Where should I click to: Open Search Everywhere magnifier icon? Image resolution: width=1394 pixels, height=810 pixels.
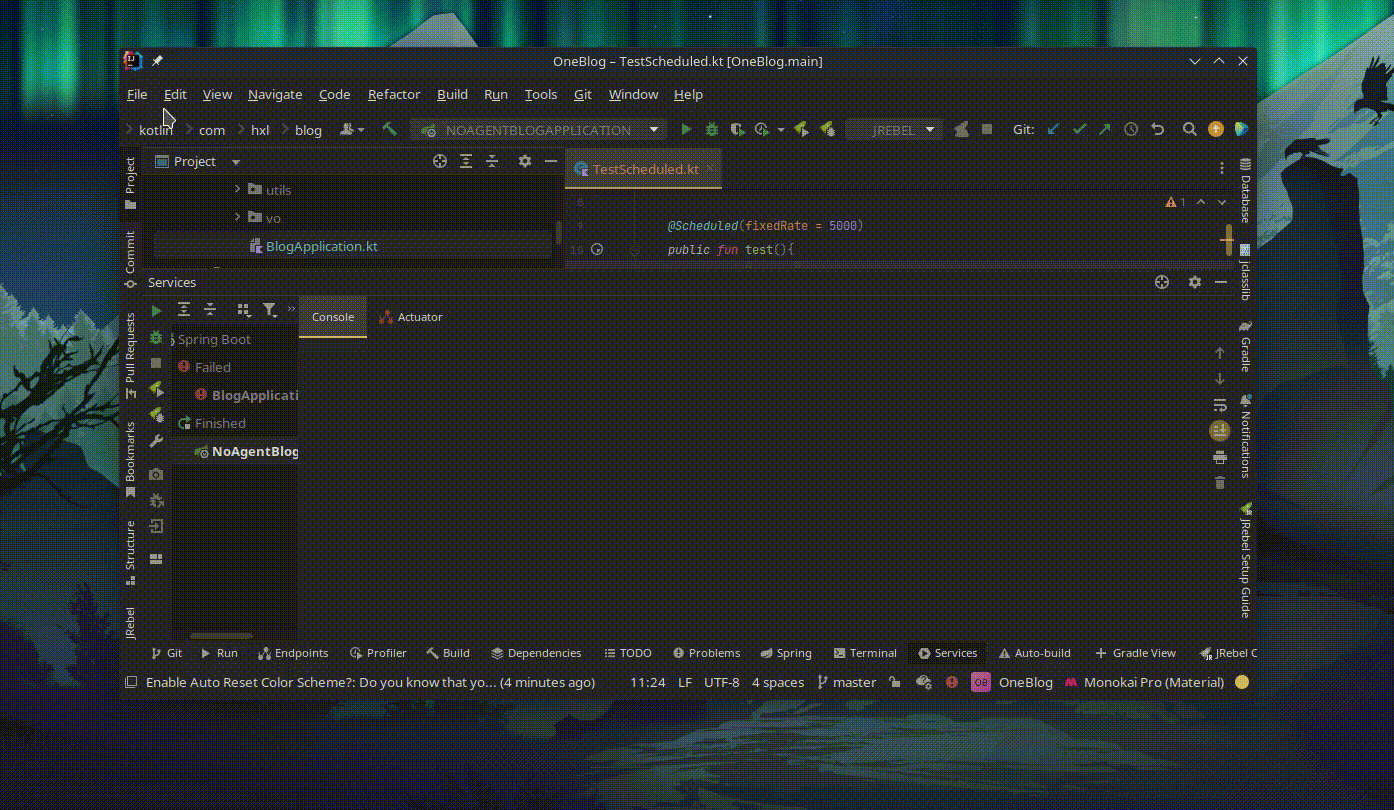coord(1190,129)
